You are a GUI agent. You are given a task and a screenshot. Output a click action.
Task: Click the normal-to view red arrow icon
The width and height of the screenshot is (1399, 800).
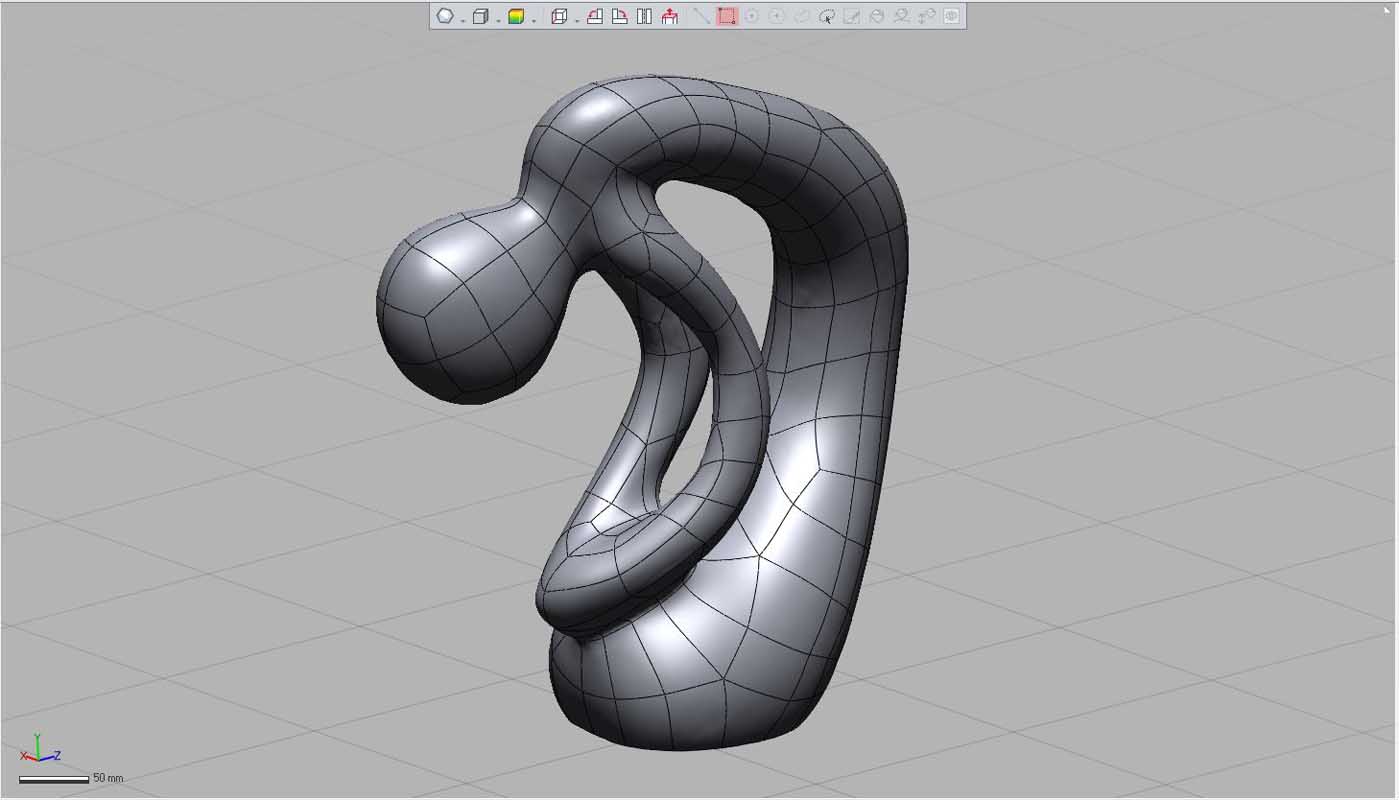[x=670, y=16]
